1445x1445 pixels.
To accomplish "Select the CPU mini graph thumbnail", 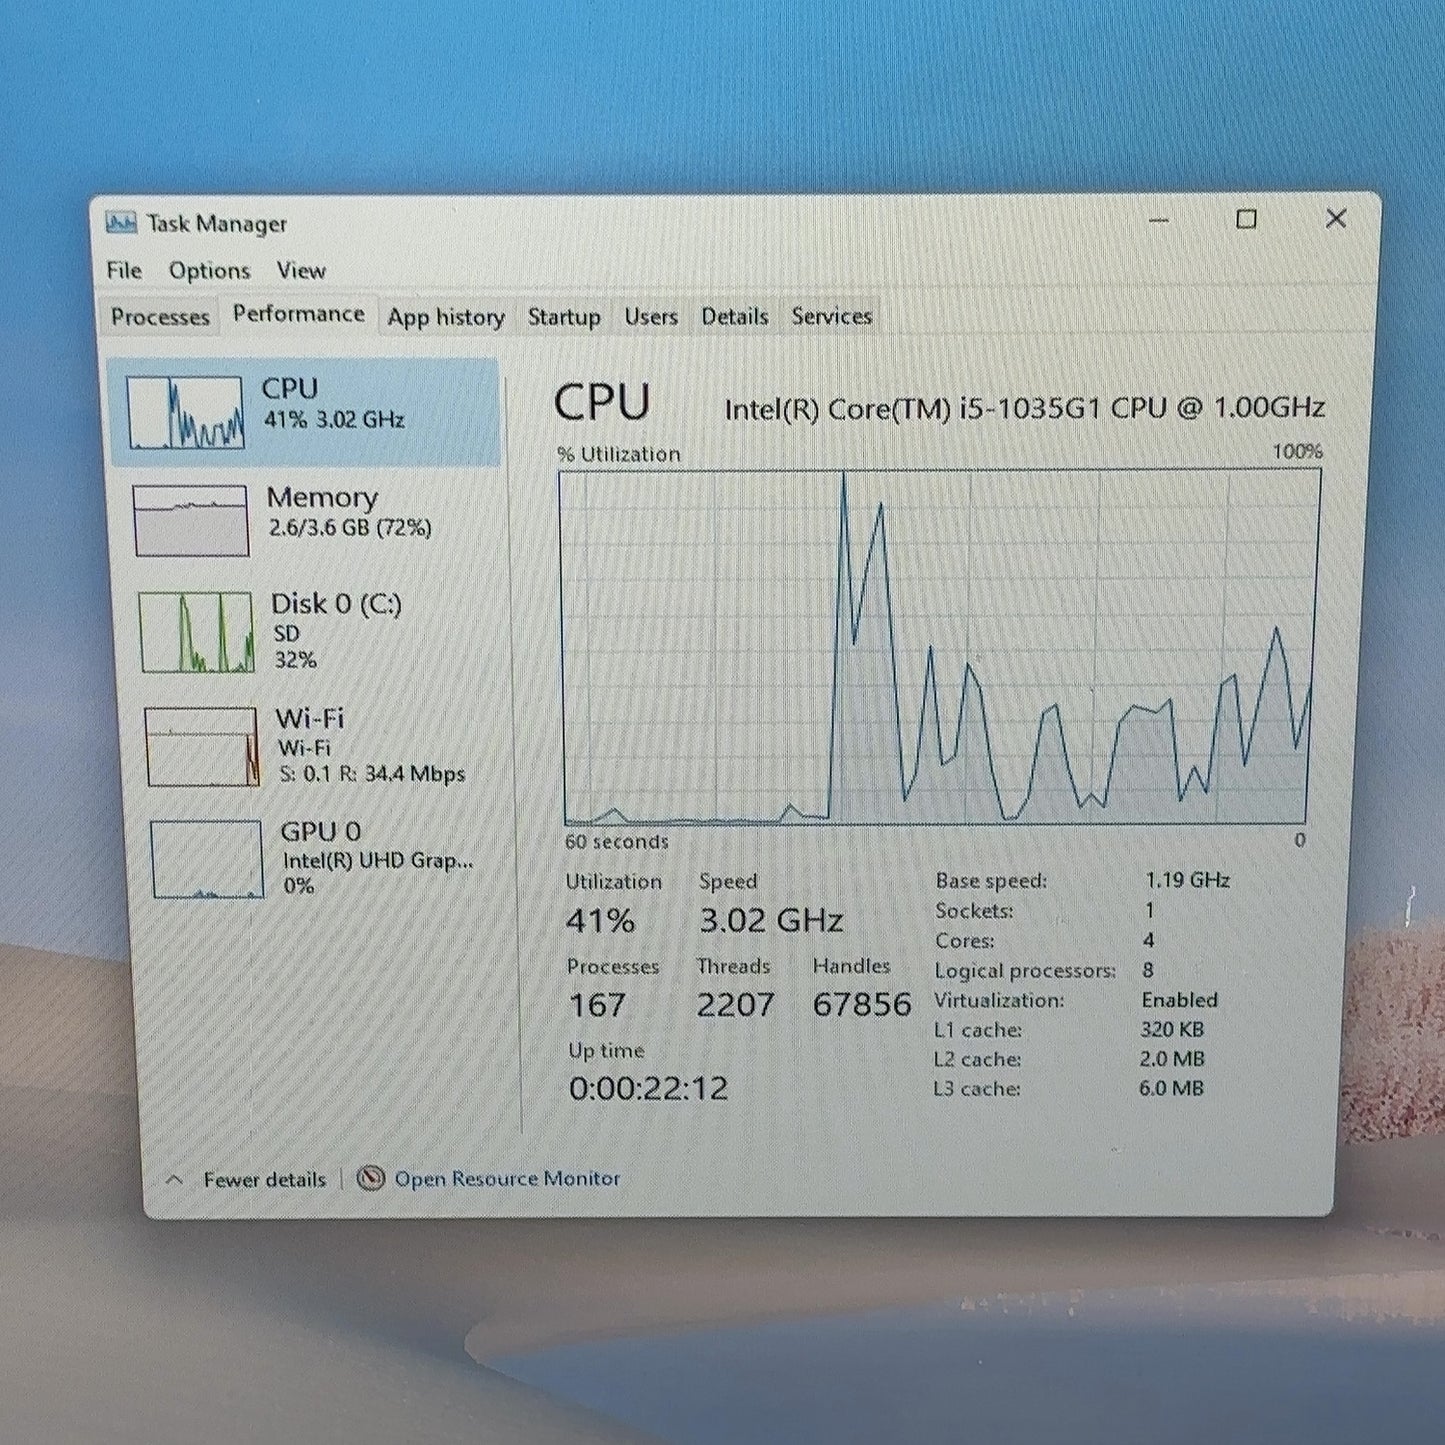I will pyautogui.click(x=186, y=412).
